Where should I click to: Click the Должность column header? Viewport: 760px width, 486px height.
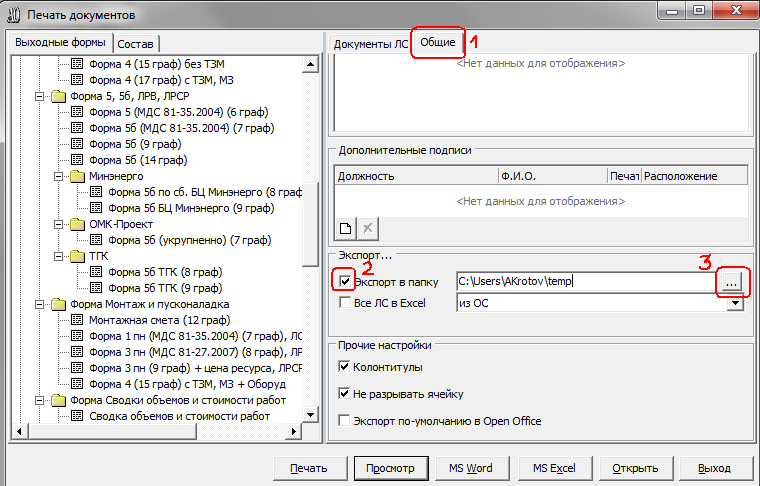coord(416,176)
